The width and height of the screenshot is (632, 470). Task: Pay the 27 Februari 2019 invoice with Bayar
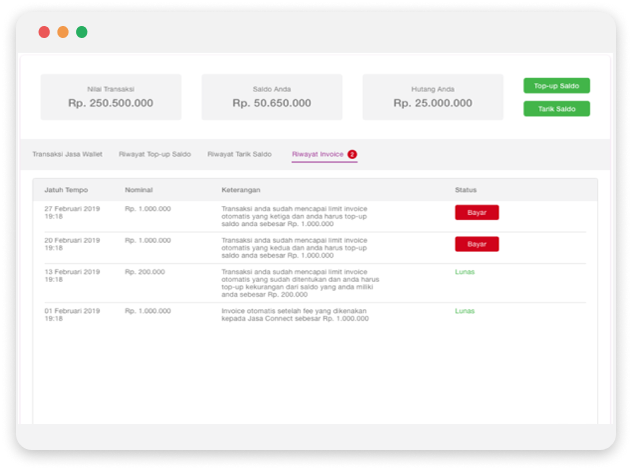point(476,212)
